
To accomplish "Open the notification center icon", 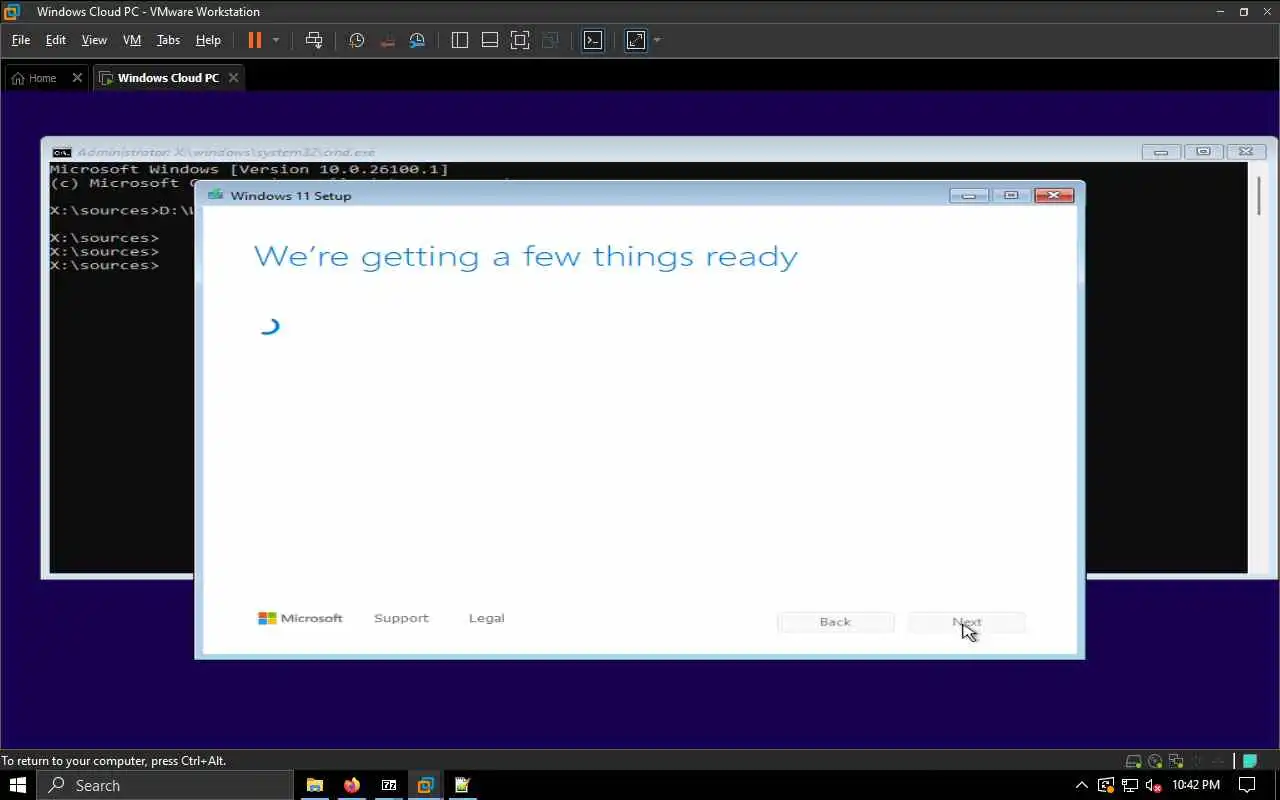I will click(x=1247, y=785).
